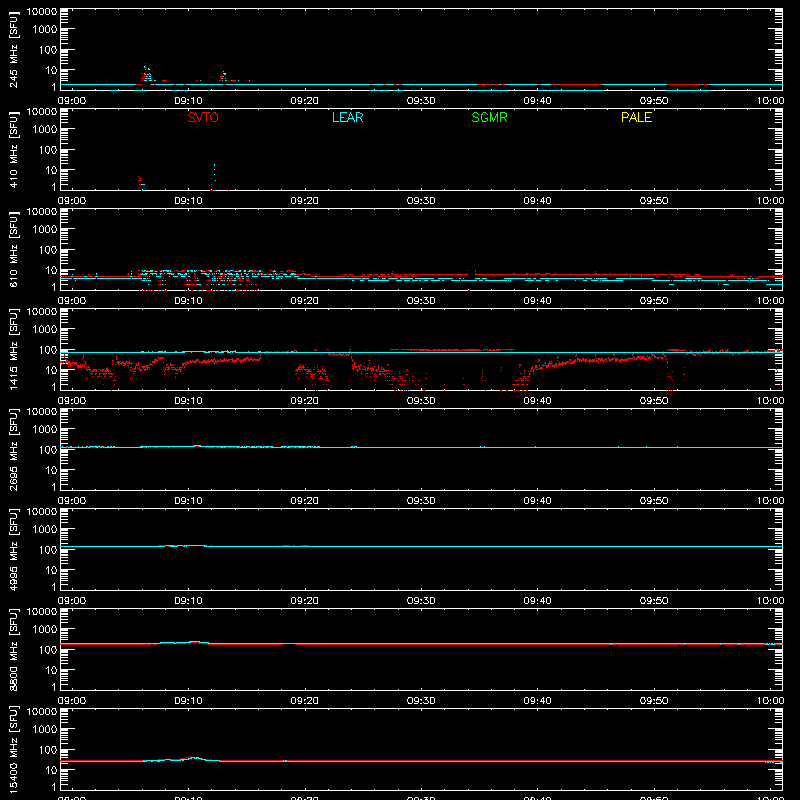Click 09:40 time label below 610 MHz panel
The height and width of the screenshot is (800, 800).
pyautogui.click(x=537, y=301)
